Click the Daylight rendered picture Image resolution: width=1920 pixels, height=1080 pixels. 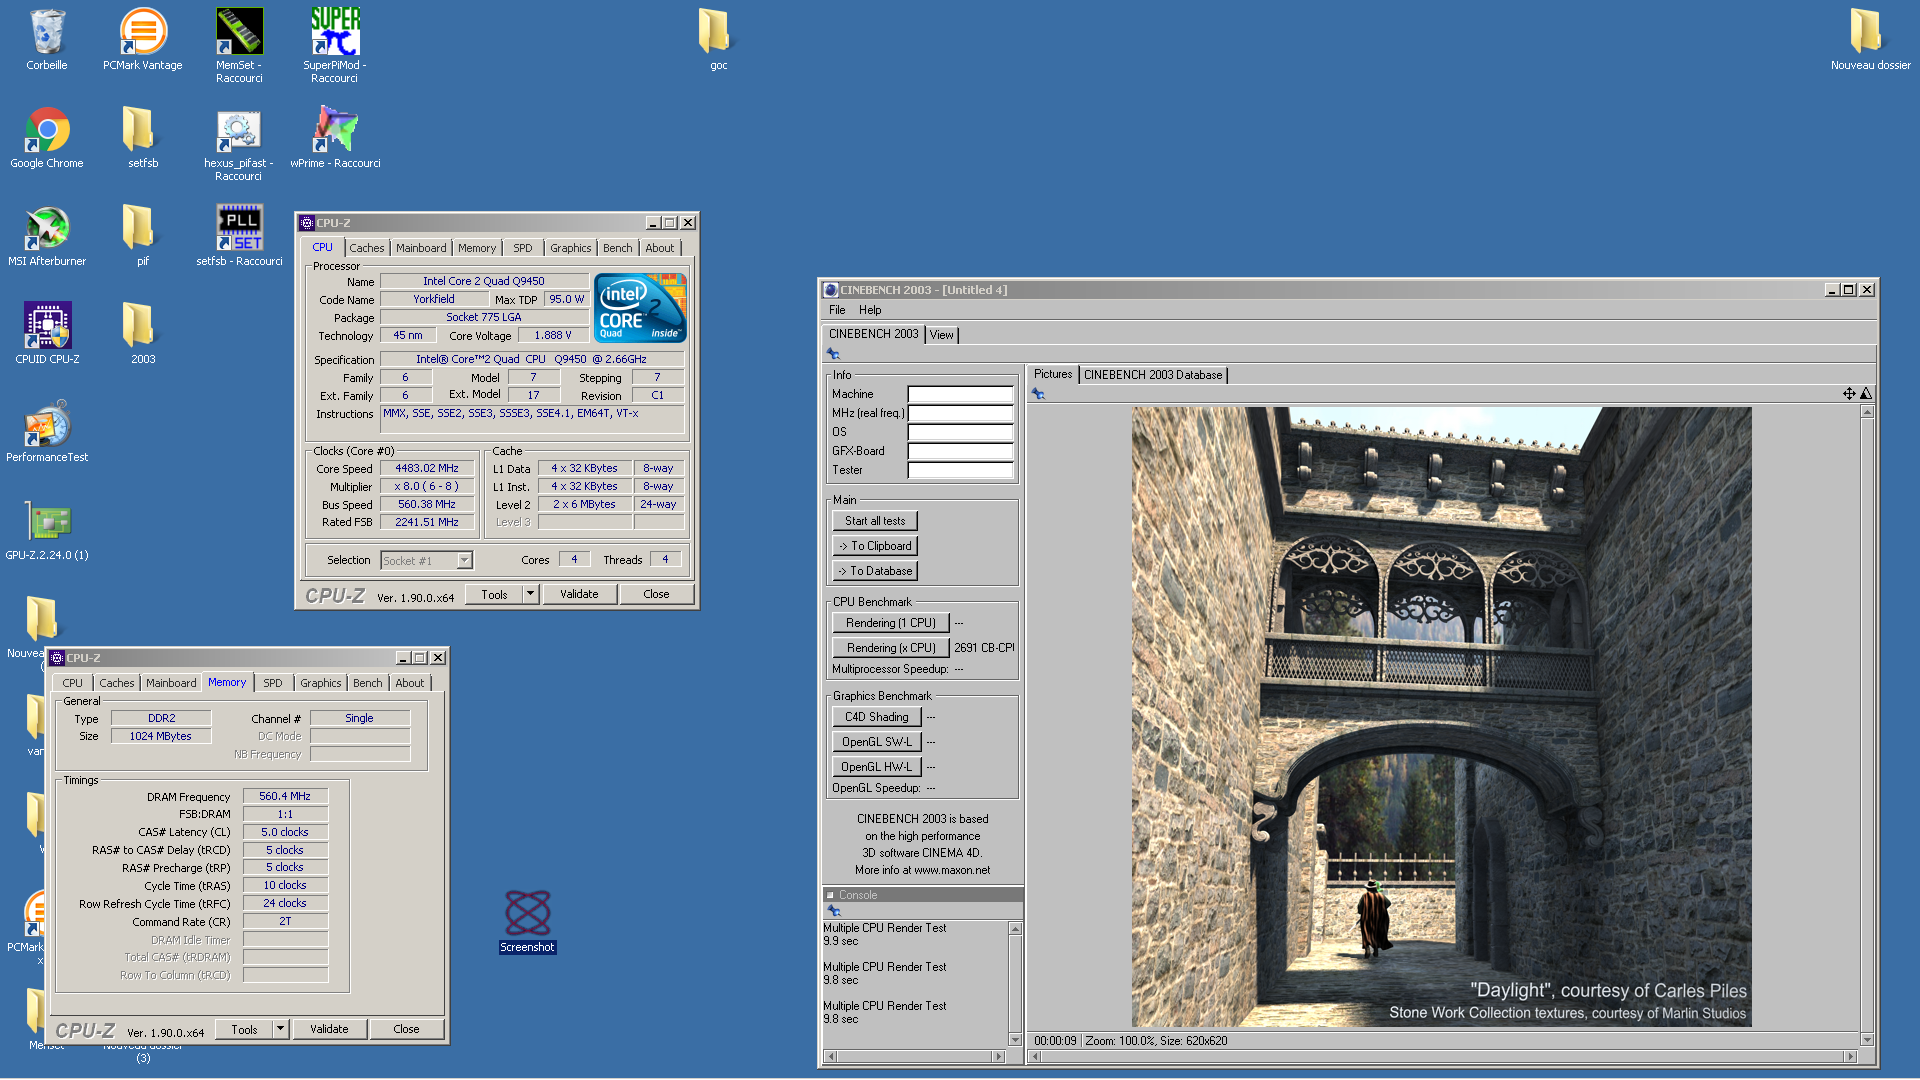(x=1441, y=717)
